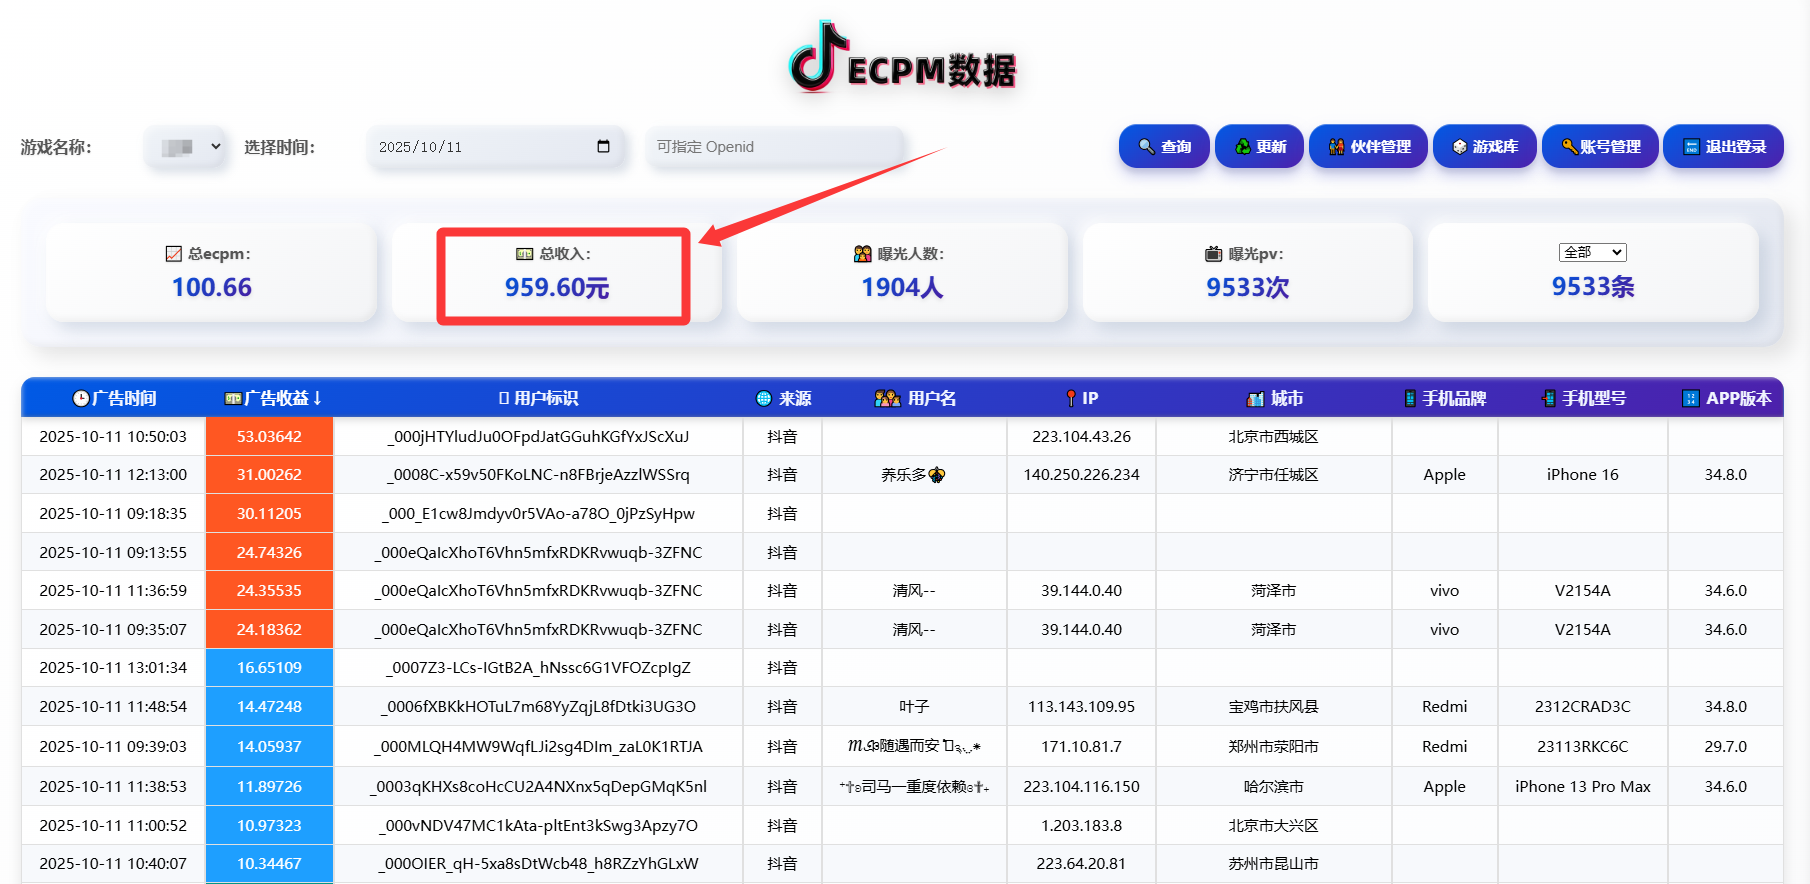
Task: Click the clock icon in 广告时间 header
Action: [81, 398]
